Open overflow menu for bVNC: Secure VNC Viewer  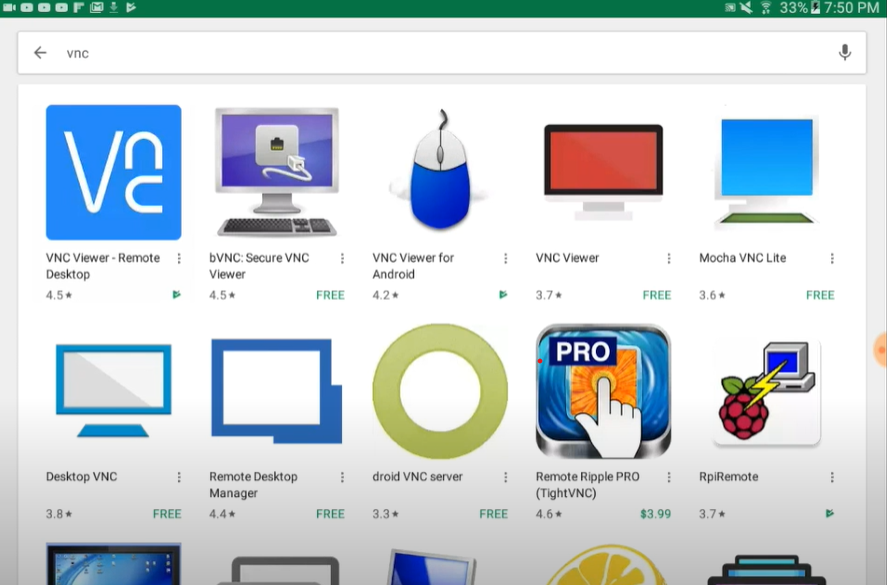click(x=342, y=258)
